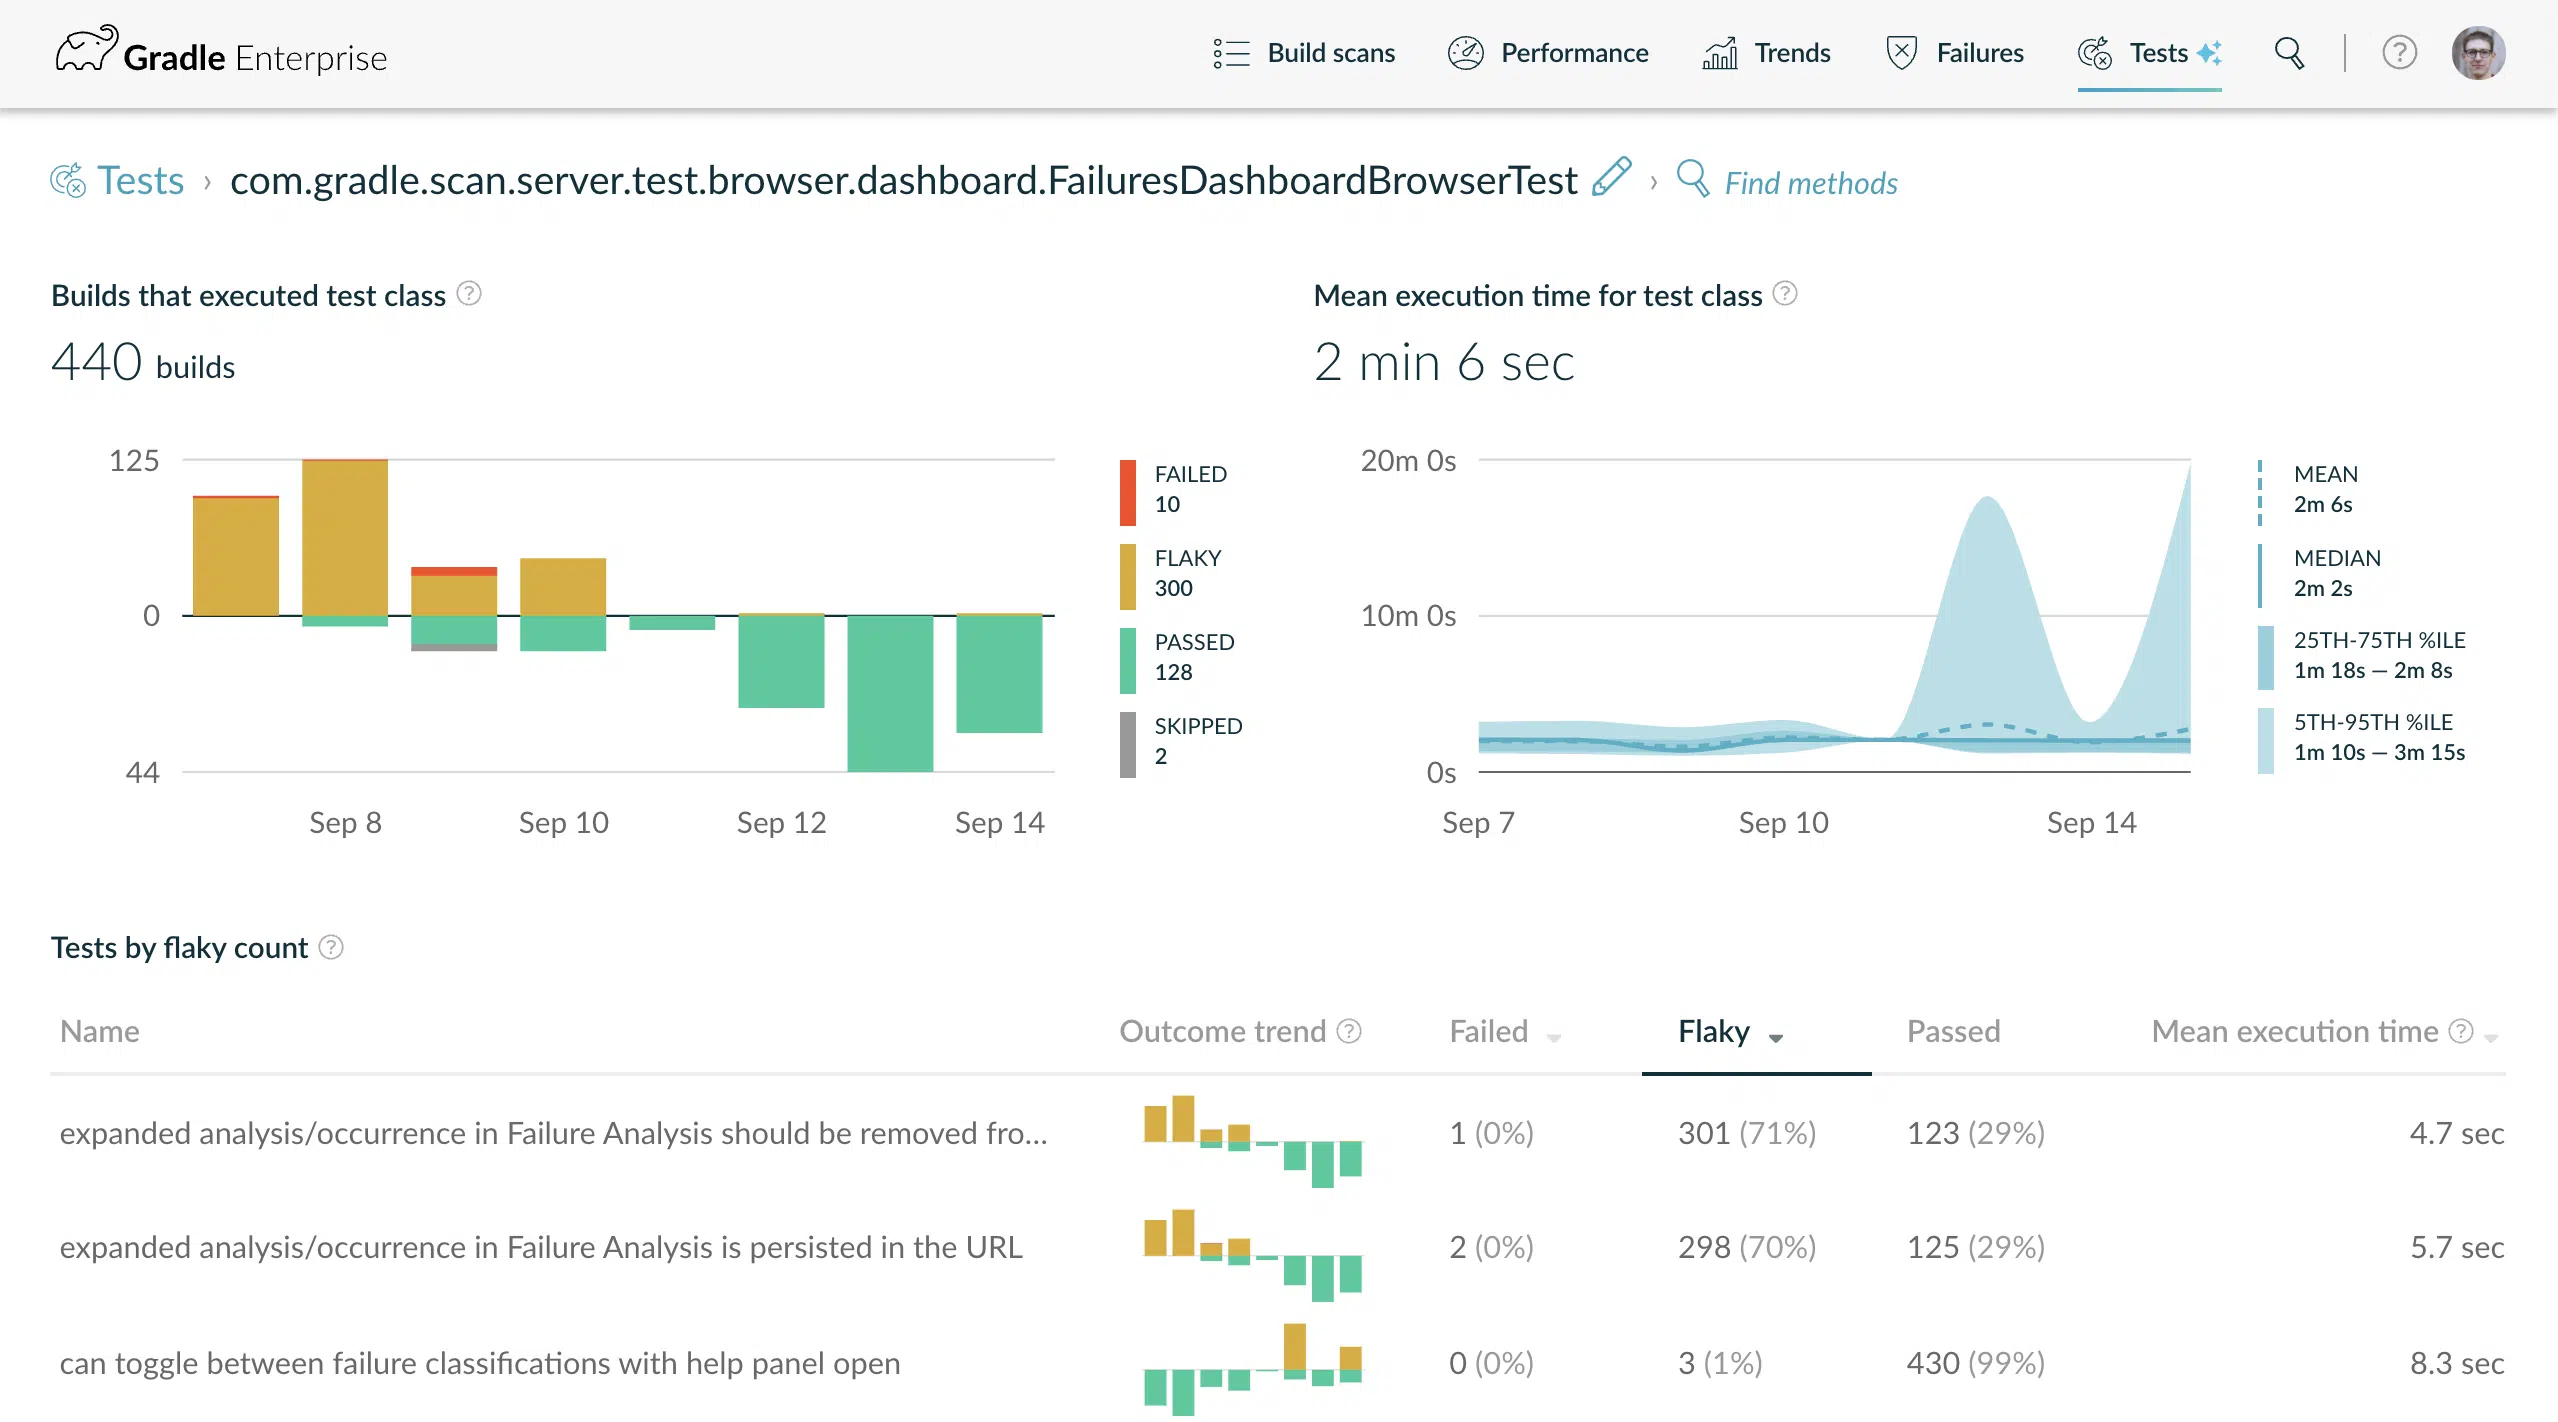Open the help question mark icon

[x=2399, y=53]
